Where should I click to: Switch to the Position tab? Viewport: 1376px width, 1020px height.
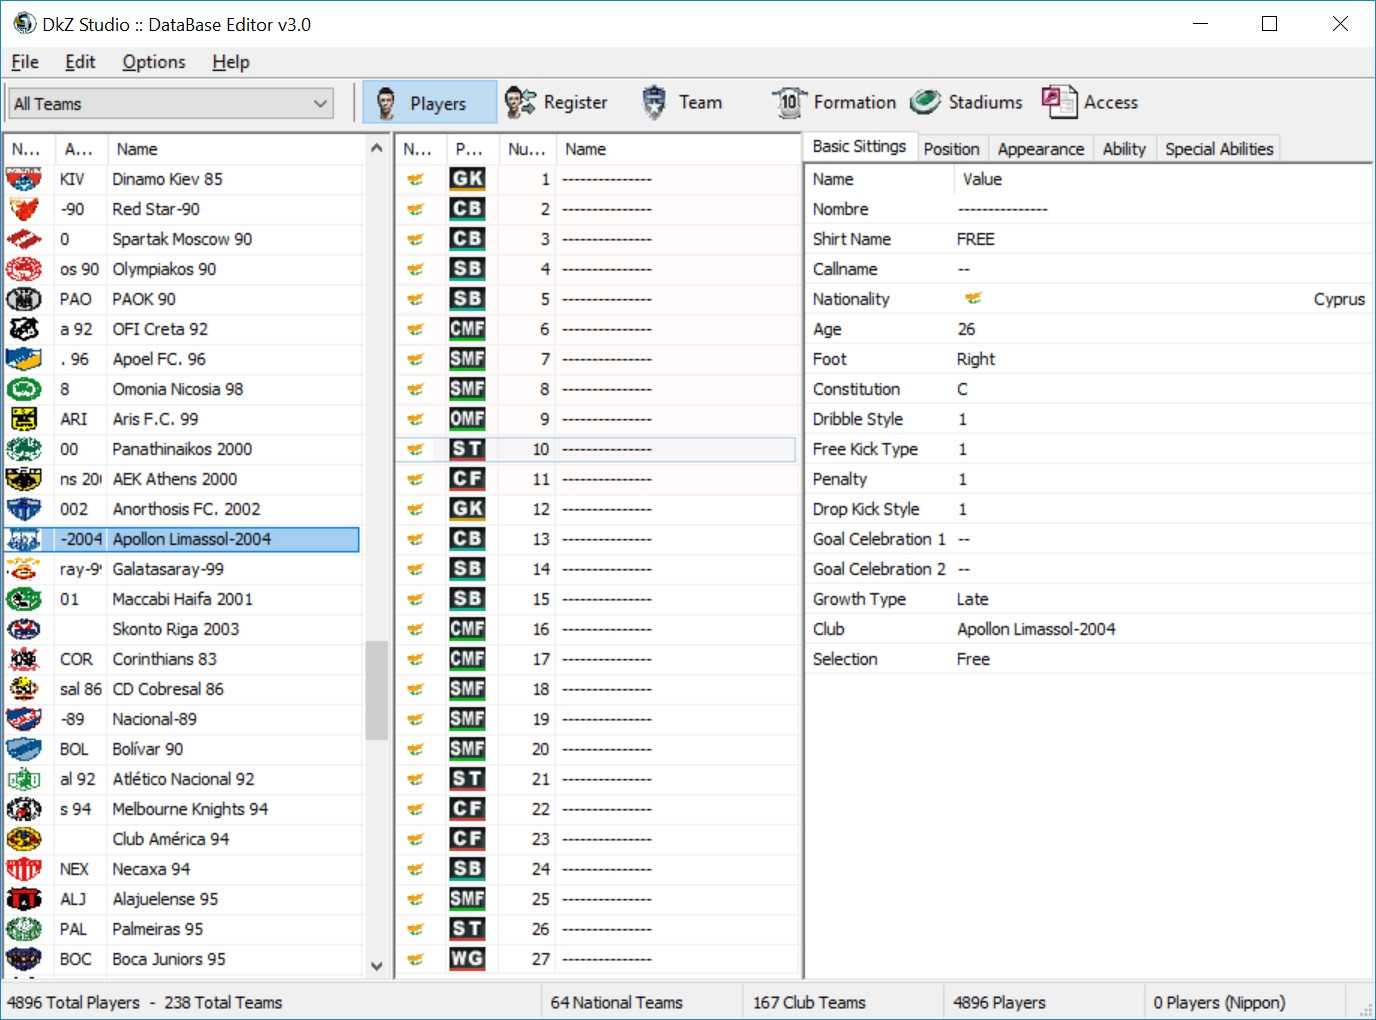tap(951, 149)
